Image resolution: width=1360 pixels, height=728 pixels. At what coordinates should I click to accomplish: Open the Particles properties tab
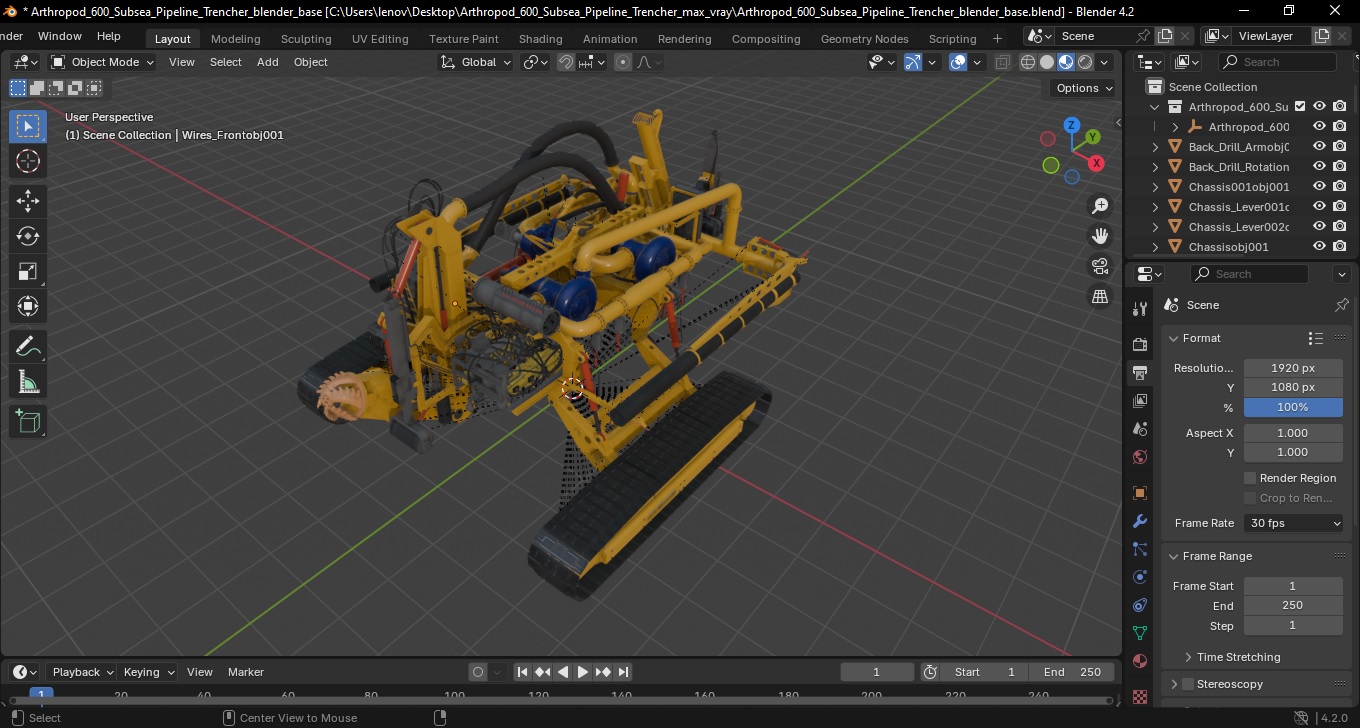pos(1140,549)
